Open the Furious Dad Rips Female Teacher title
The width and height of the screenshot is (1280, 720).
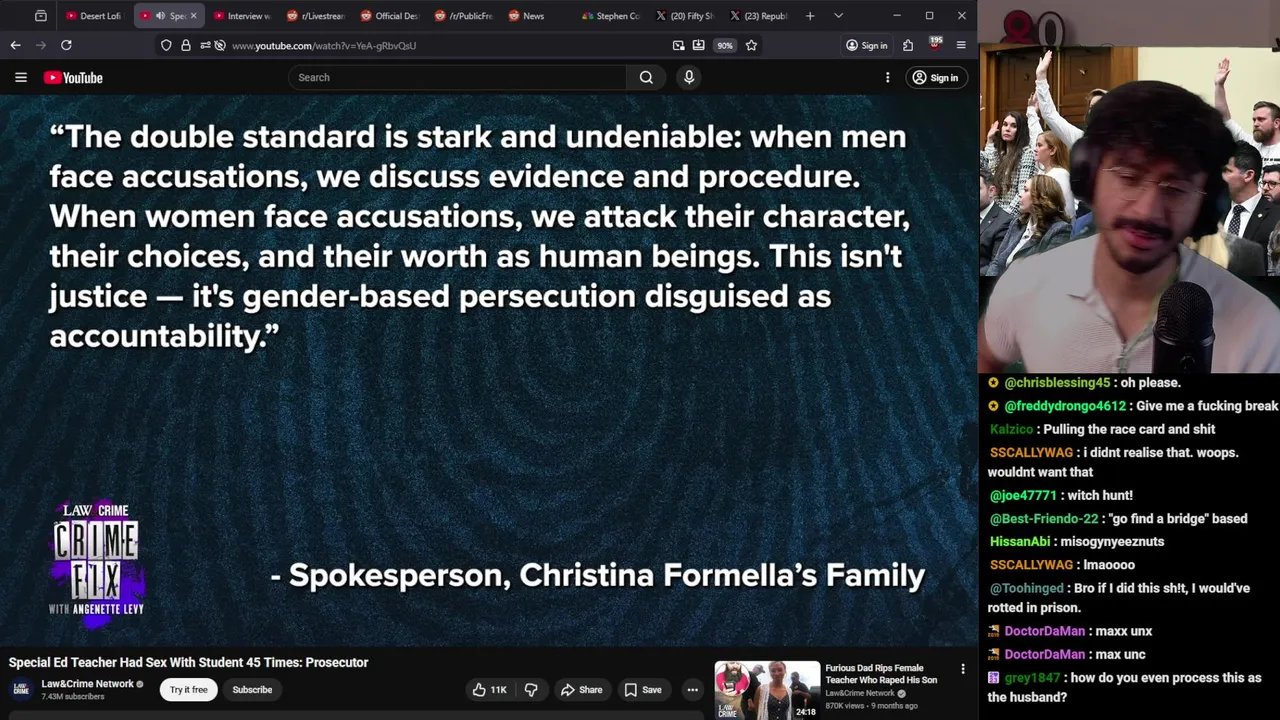pos(881,674)
